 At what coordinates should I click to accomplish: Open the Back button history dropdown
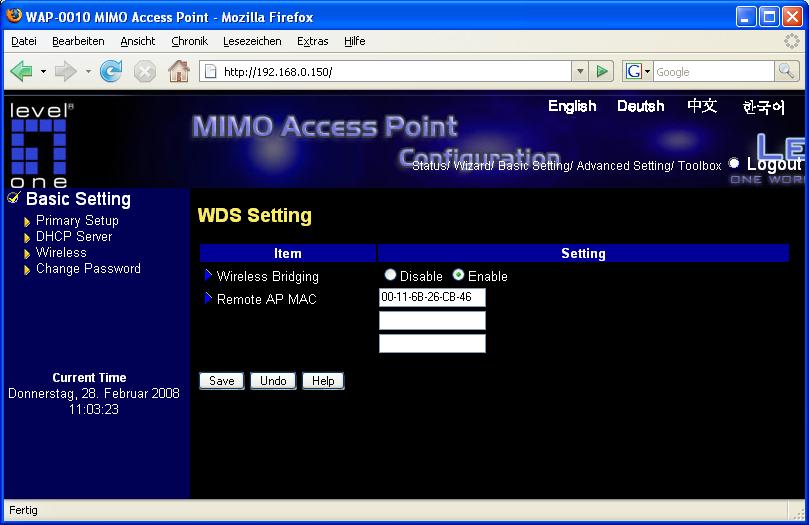pos(43,72)
